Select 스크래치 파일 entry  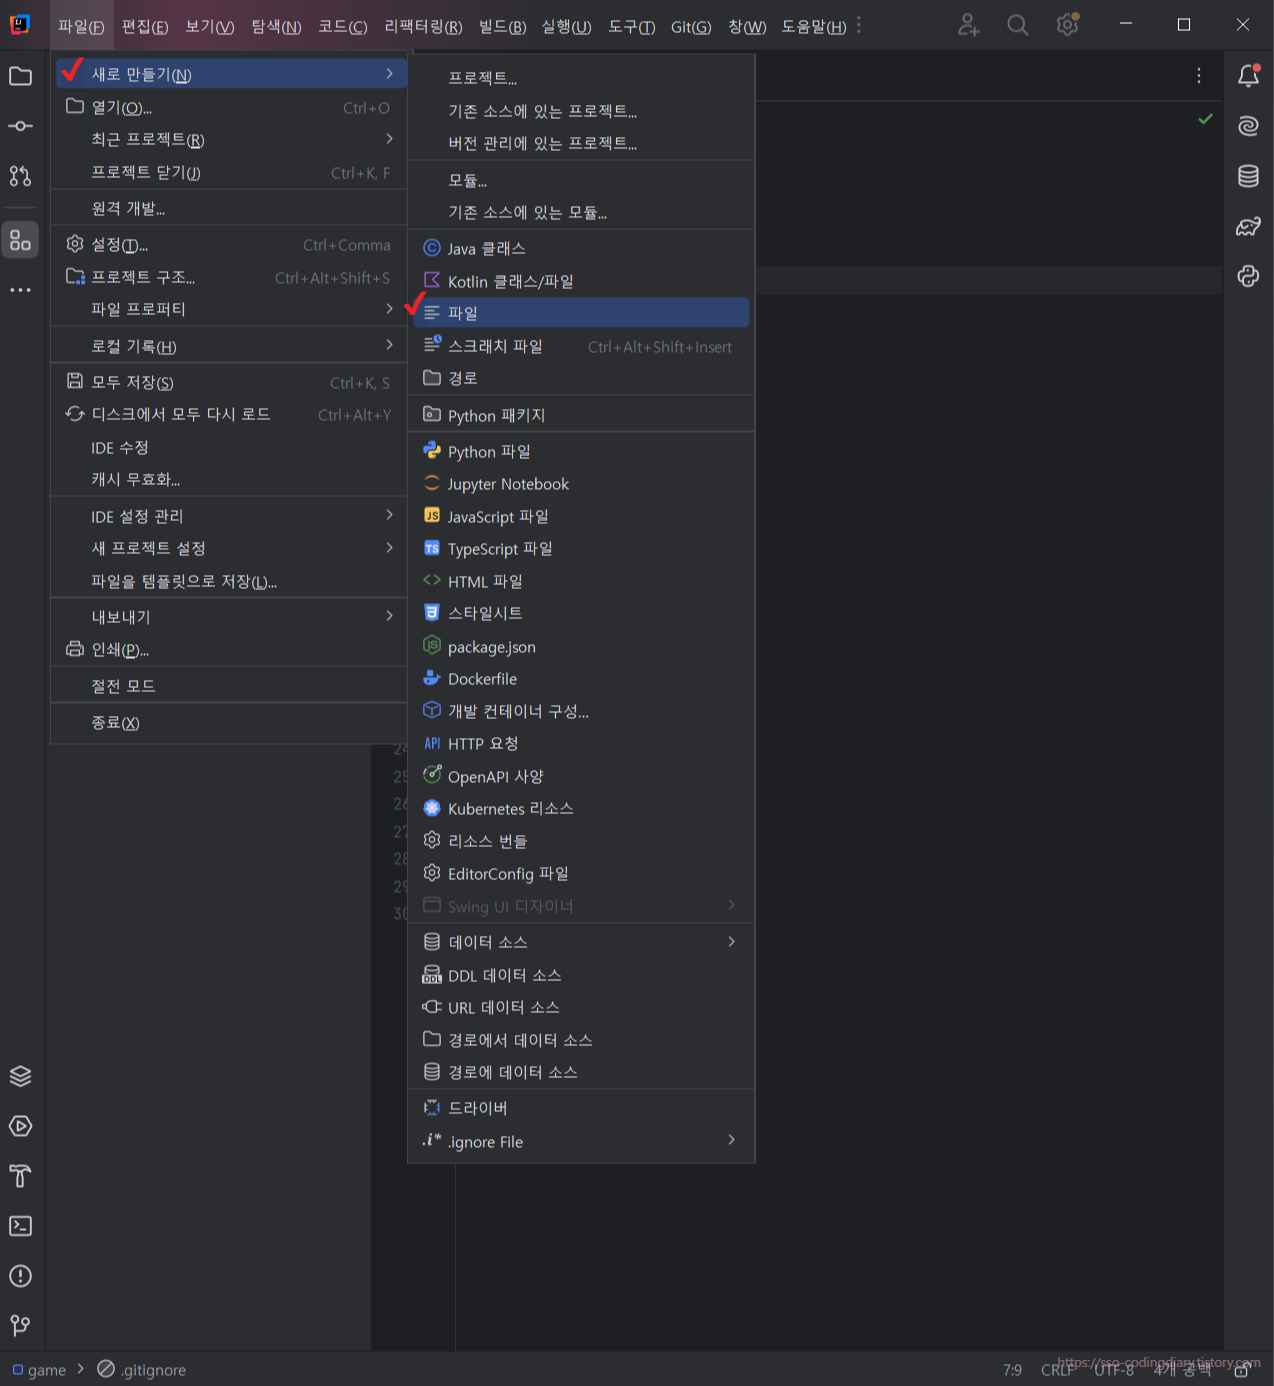581,346
